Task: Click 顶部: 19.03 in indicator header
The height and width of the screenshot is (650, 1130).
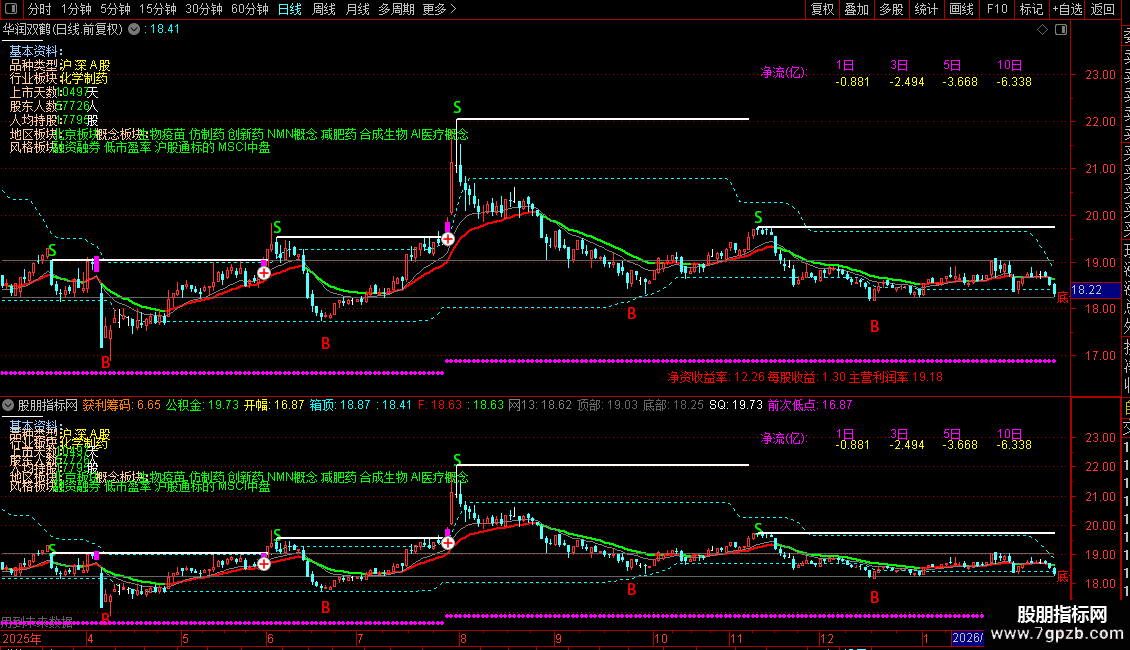Action: pos(608,405)
